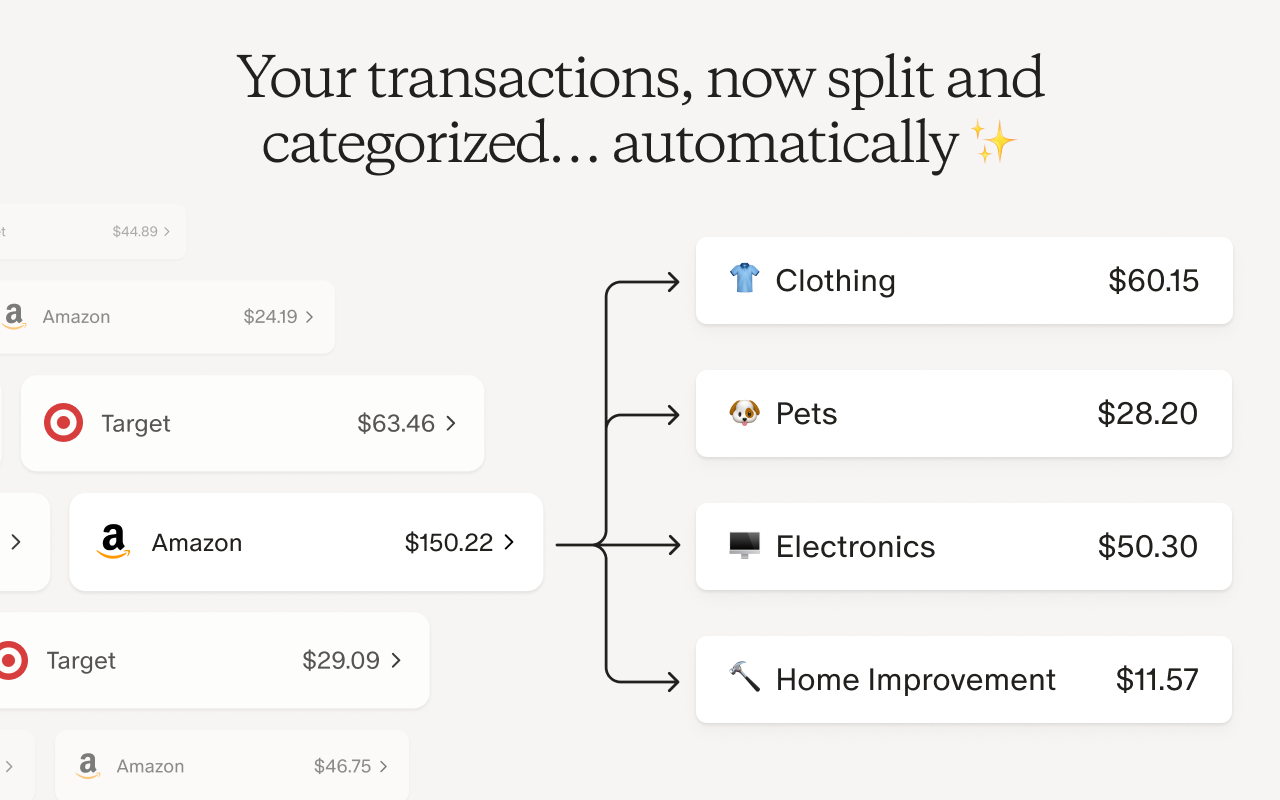Click the Amazon logo on $150.22 row
This screenshot has width=1280, height=800.
tap(114, 542)
